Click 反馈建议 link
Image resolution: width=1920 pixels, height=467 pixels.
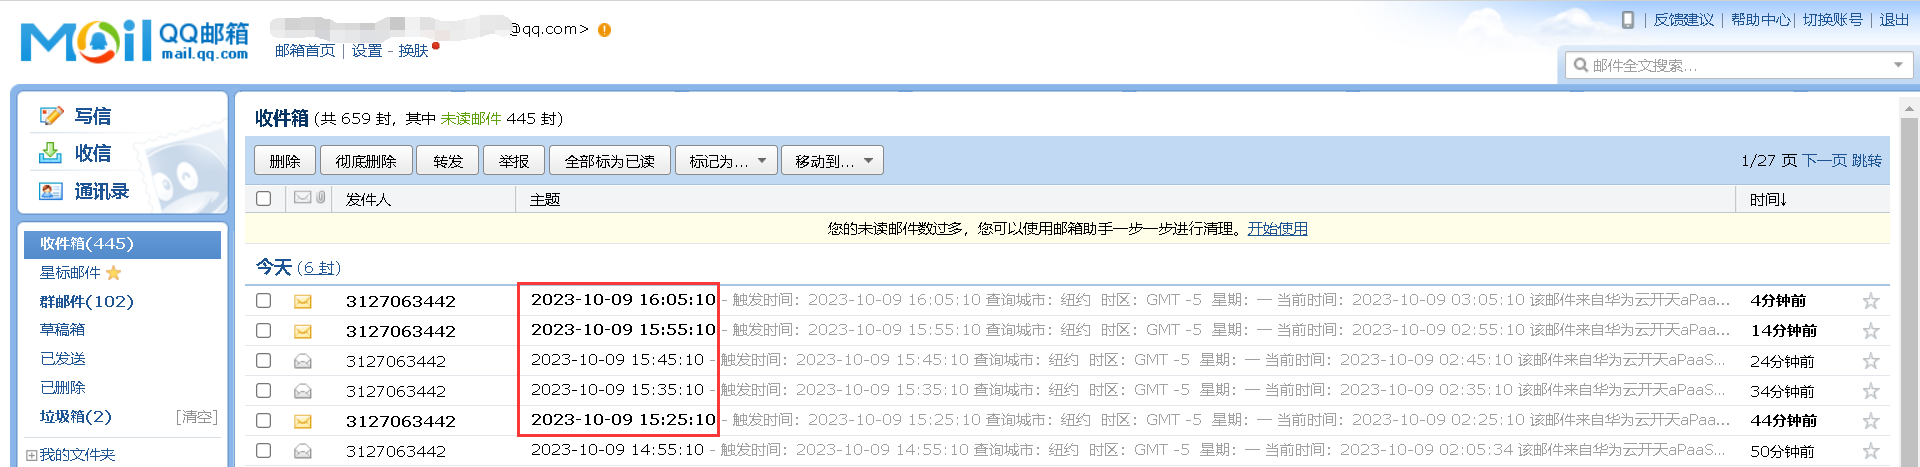pyautogui.click(x=1683, y=19)
